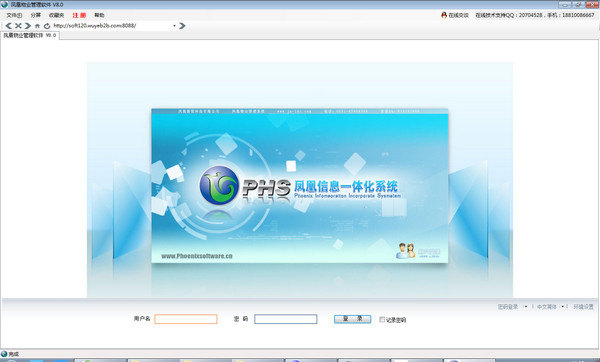The width and height of the screenshot is (600, 362).
Task: Open the 收藏夹 favorites menu
Action: (x=56, y=15)
